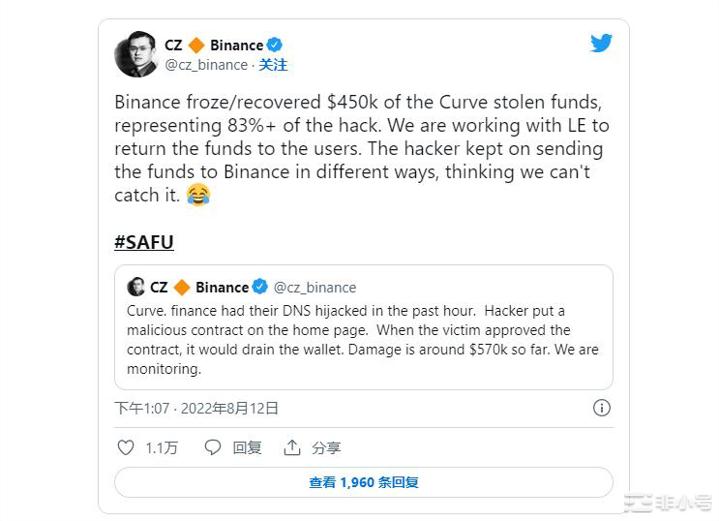Image resolution: width=719 pixels, height=521 pixels.
Task: Open the tweet info circle icon
Action: point(601,408)
